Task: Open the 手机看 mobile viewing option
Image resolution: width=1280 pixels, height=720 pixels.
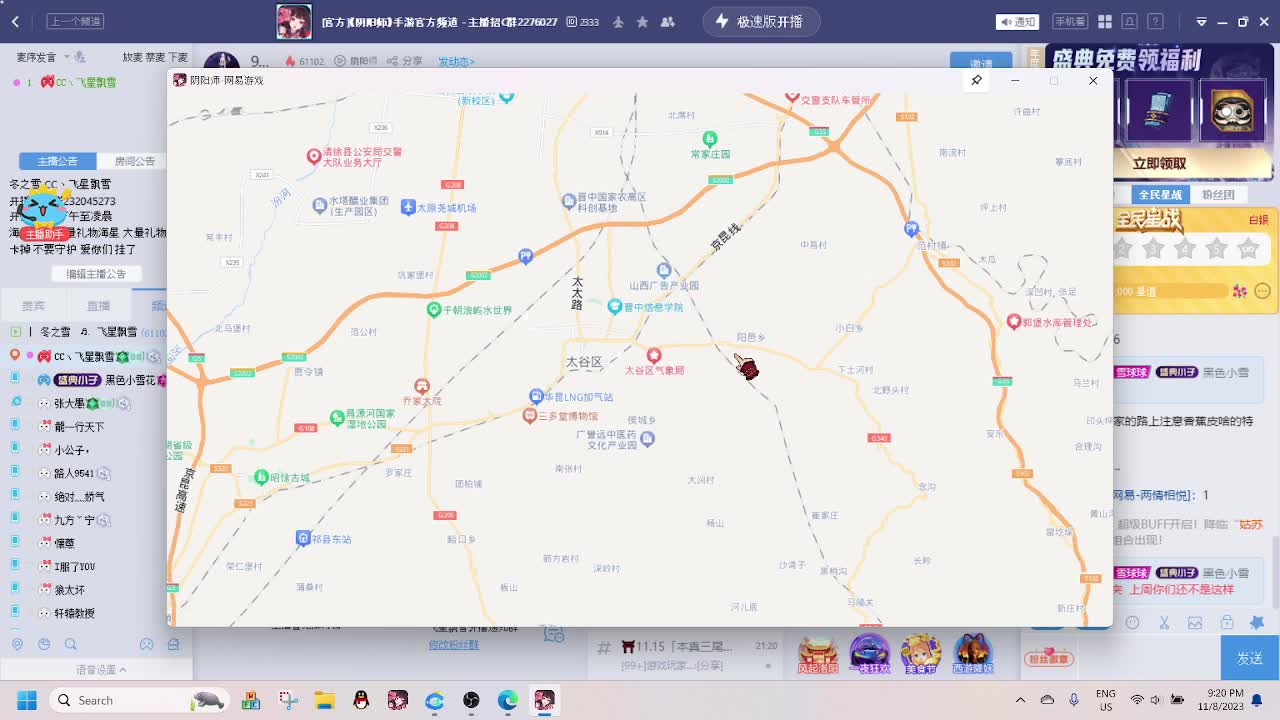Action: click(x=1072, y=21)
